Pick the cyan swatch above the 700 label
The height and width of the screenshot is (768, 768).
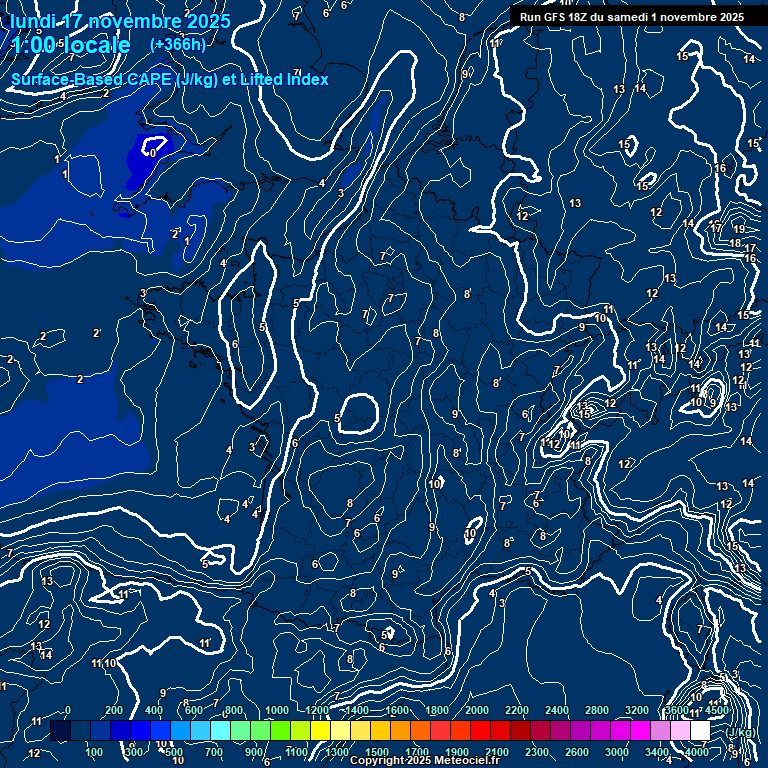[x=220, y=730]
